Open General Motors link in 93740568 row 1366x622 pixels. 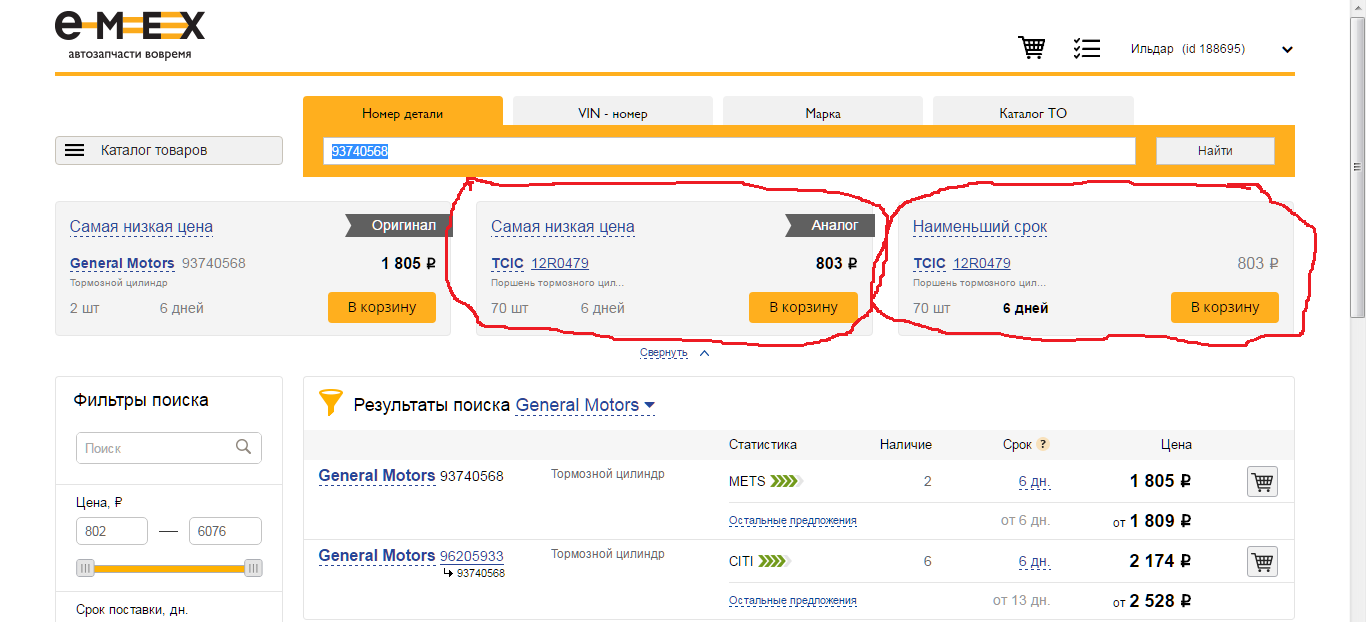(x=377, y=476)
